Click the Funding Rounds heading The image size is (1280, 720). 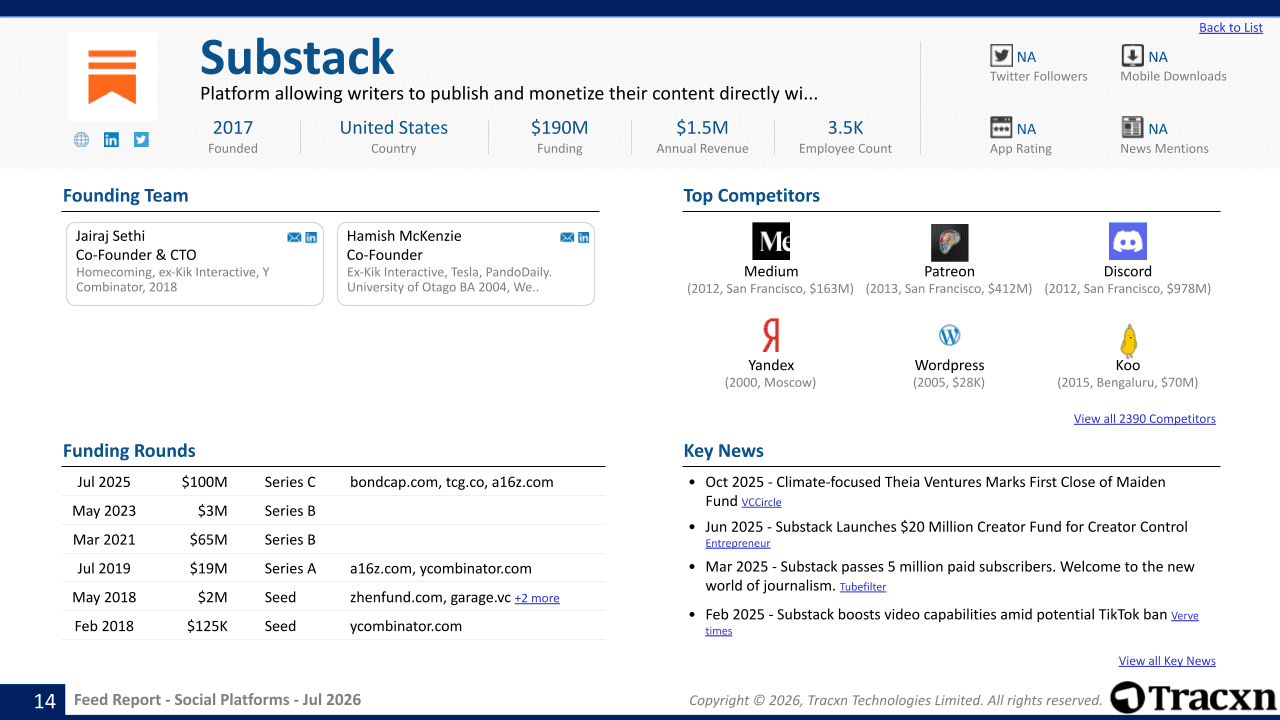point(129,451)
